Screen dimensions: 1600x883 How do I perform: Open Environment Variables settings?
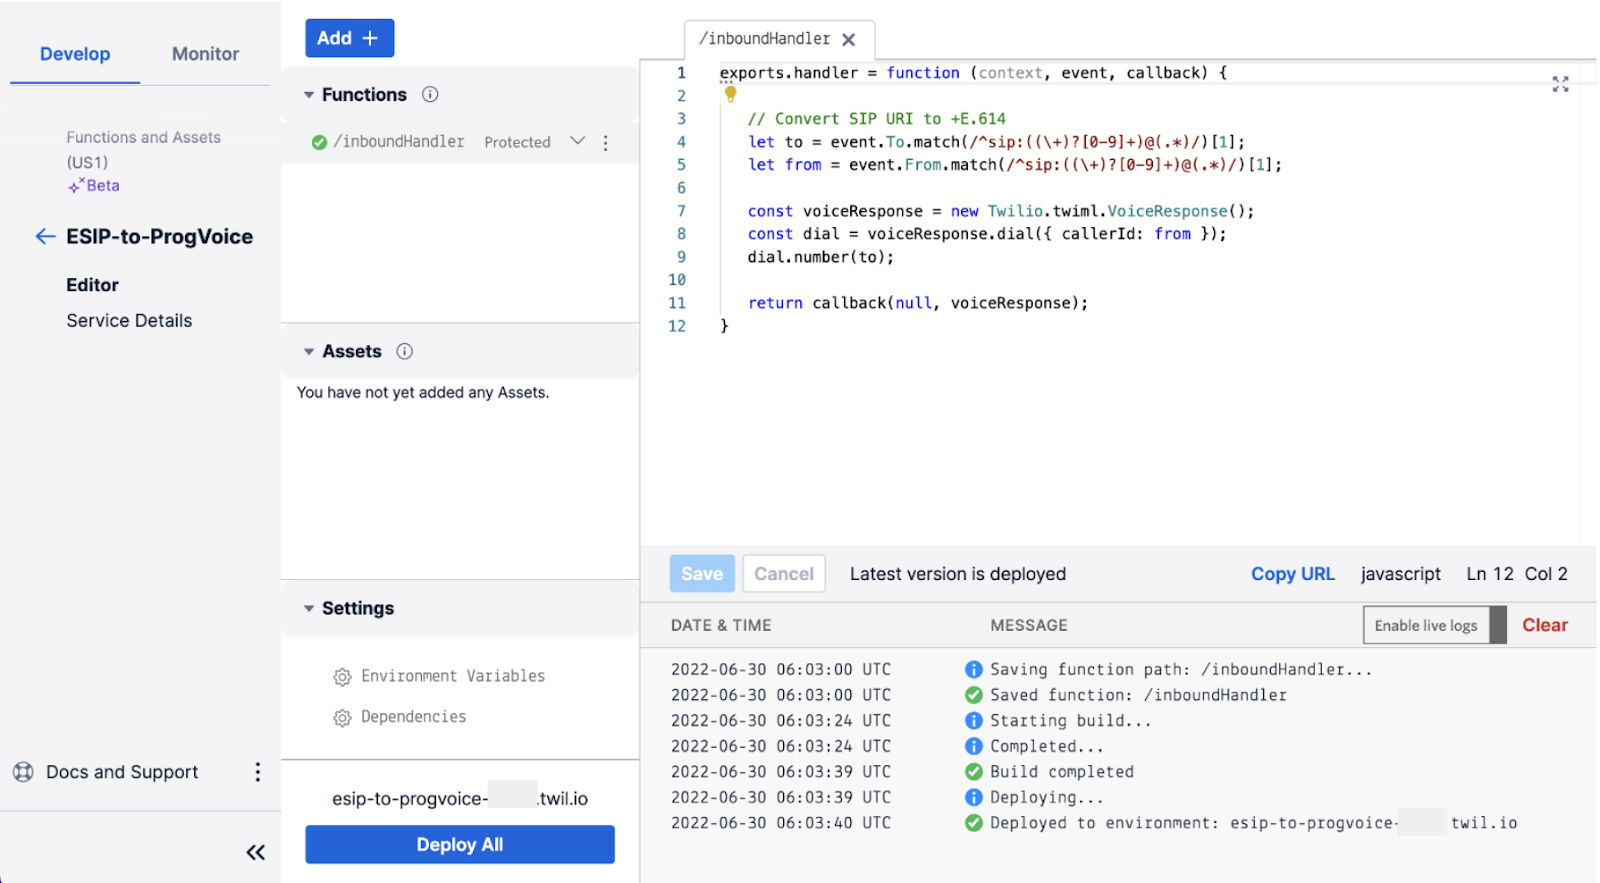point(453,677)
